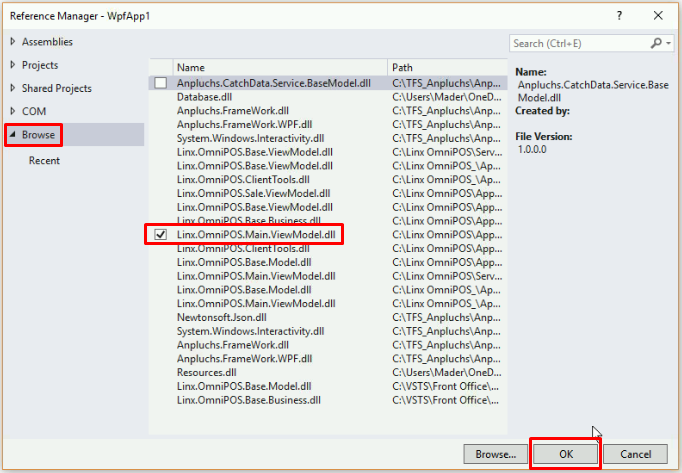Sort by the Name column header
This screenshot has height=473, width=682.
(x=280, y=67)
